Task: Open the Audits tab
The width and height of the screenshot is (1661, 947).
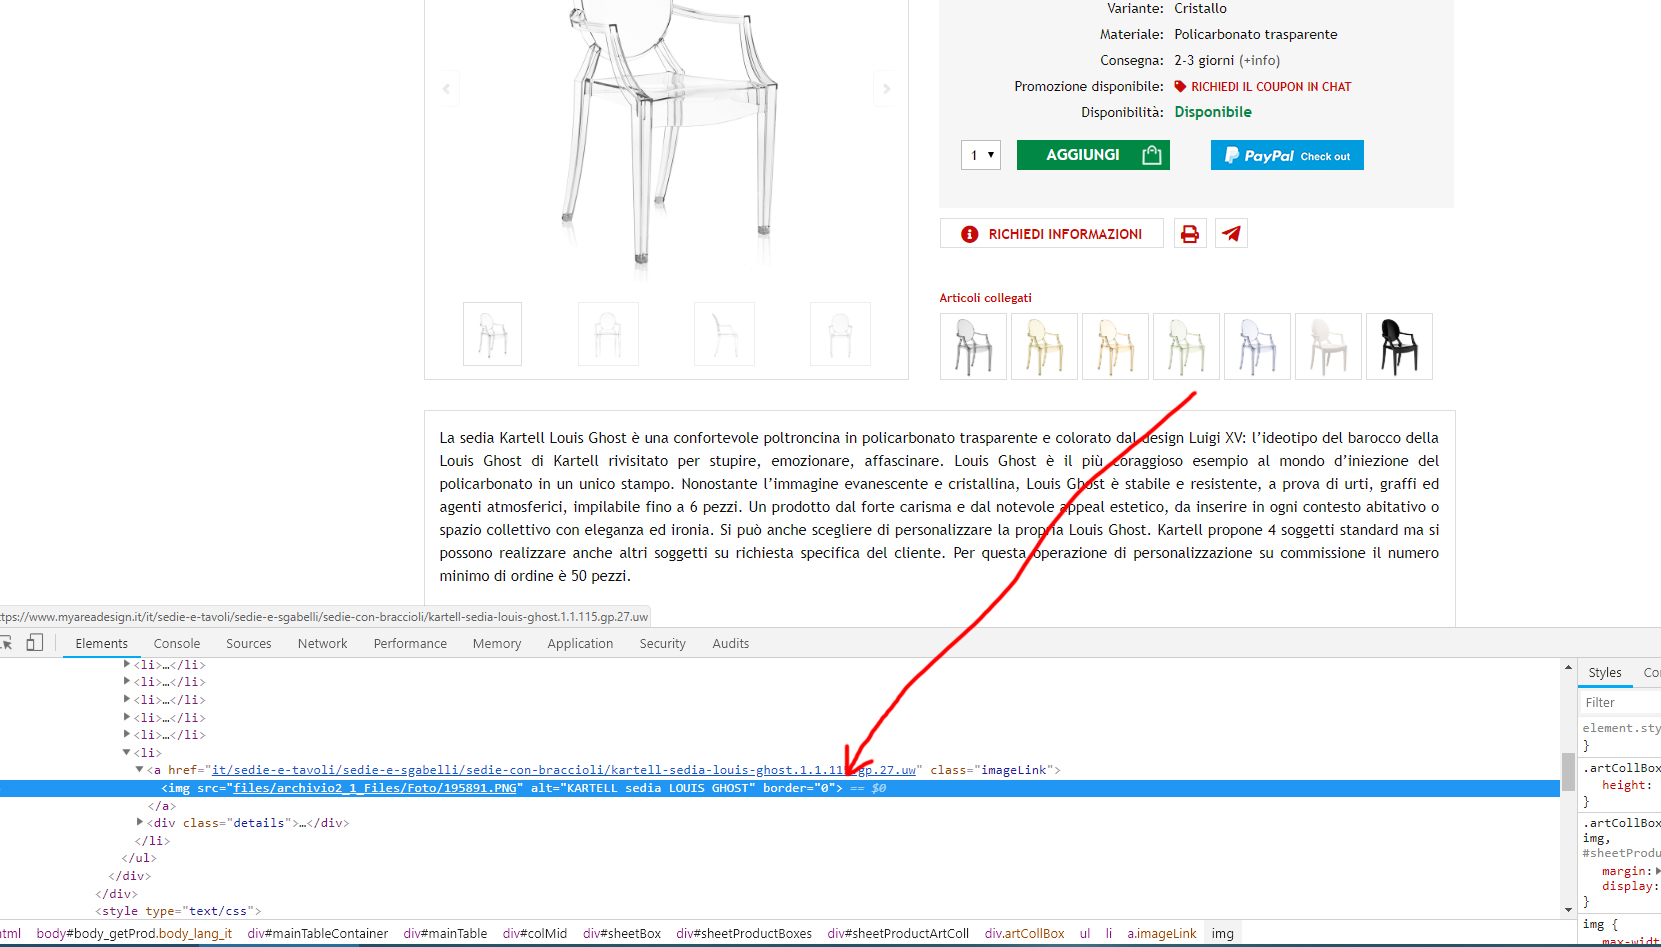Action: [731, 644]
